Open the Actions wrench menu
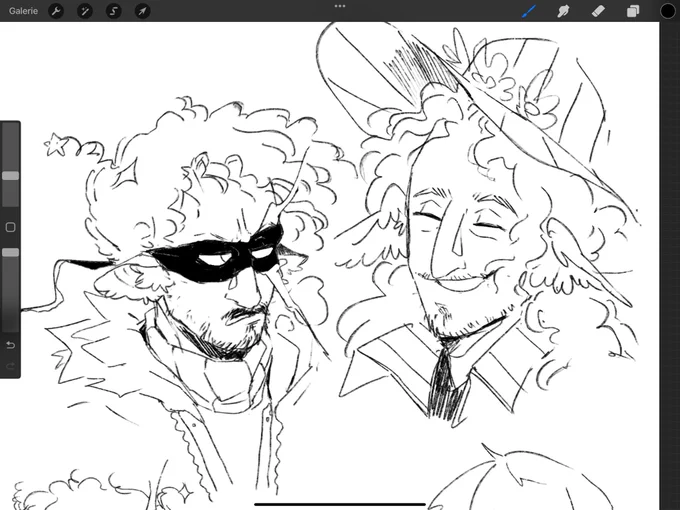This screenshot has width=680, height=510. click(56, 11)
